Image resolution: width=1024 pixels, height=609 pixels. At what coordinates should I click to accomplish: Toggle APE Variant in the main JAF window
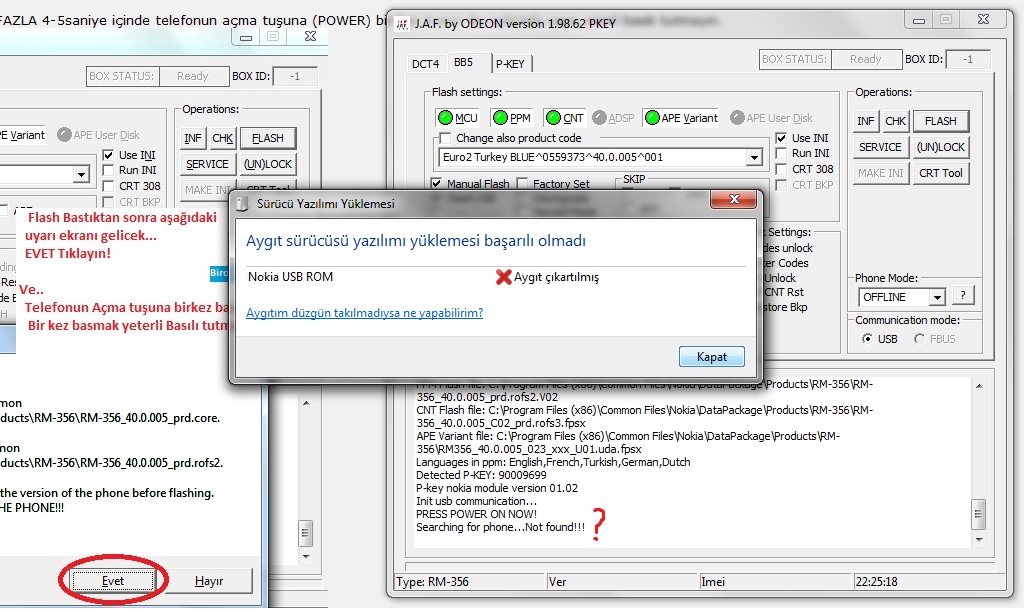point(681,117)
